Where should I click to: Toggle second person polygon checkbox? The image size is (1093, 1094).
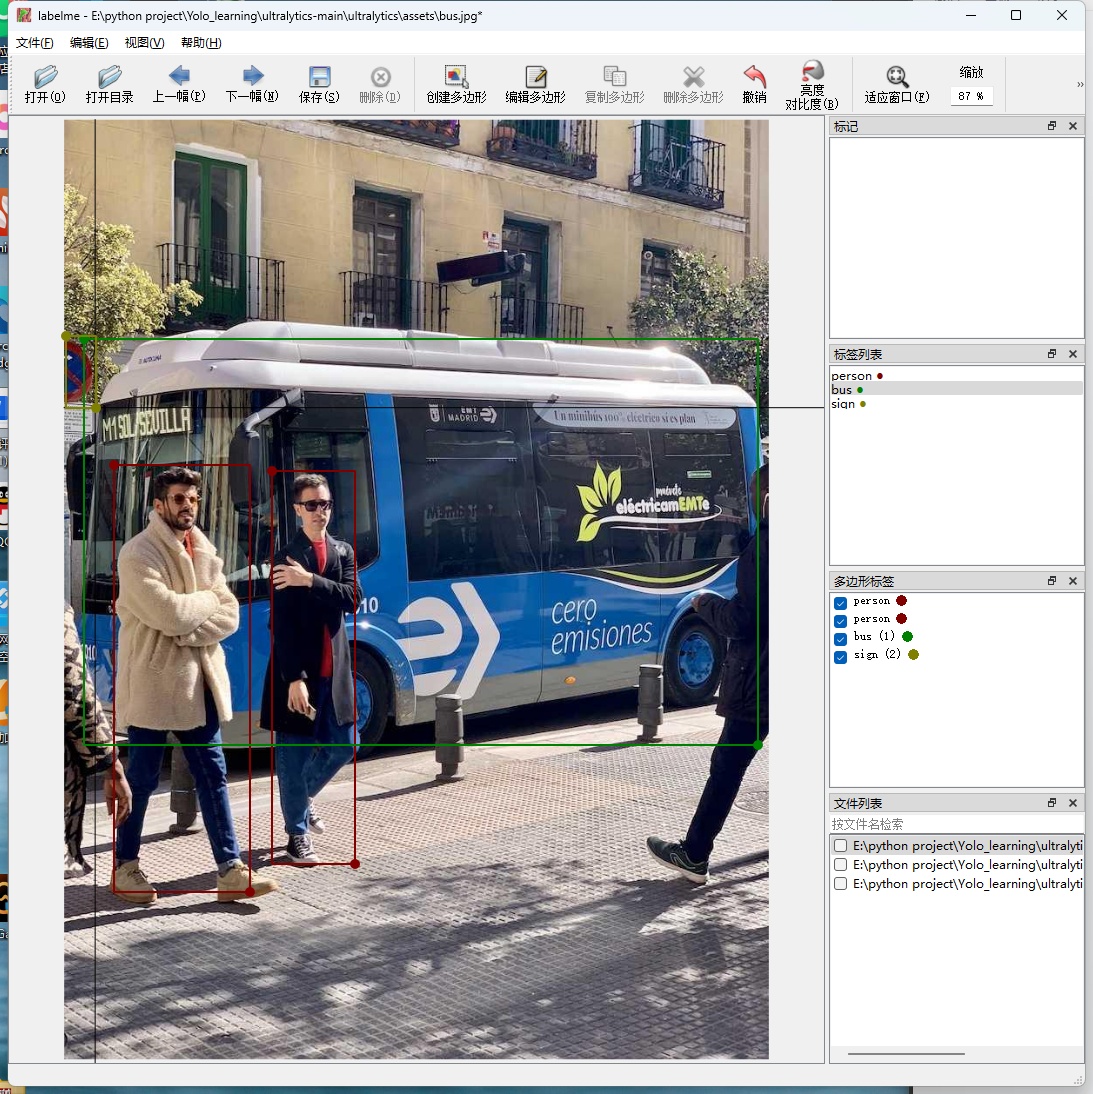841,621
